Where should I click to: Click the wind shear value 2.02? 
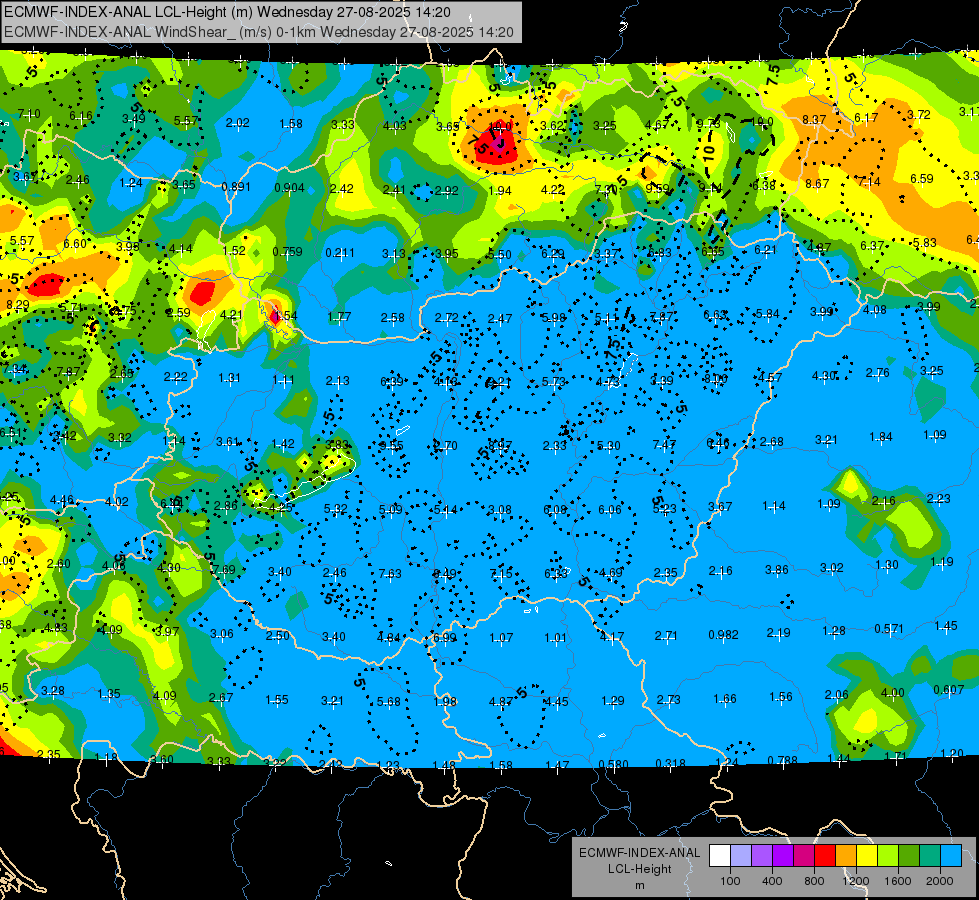coord(237,122)
